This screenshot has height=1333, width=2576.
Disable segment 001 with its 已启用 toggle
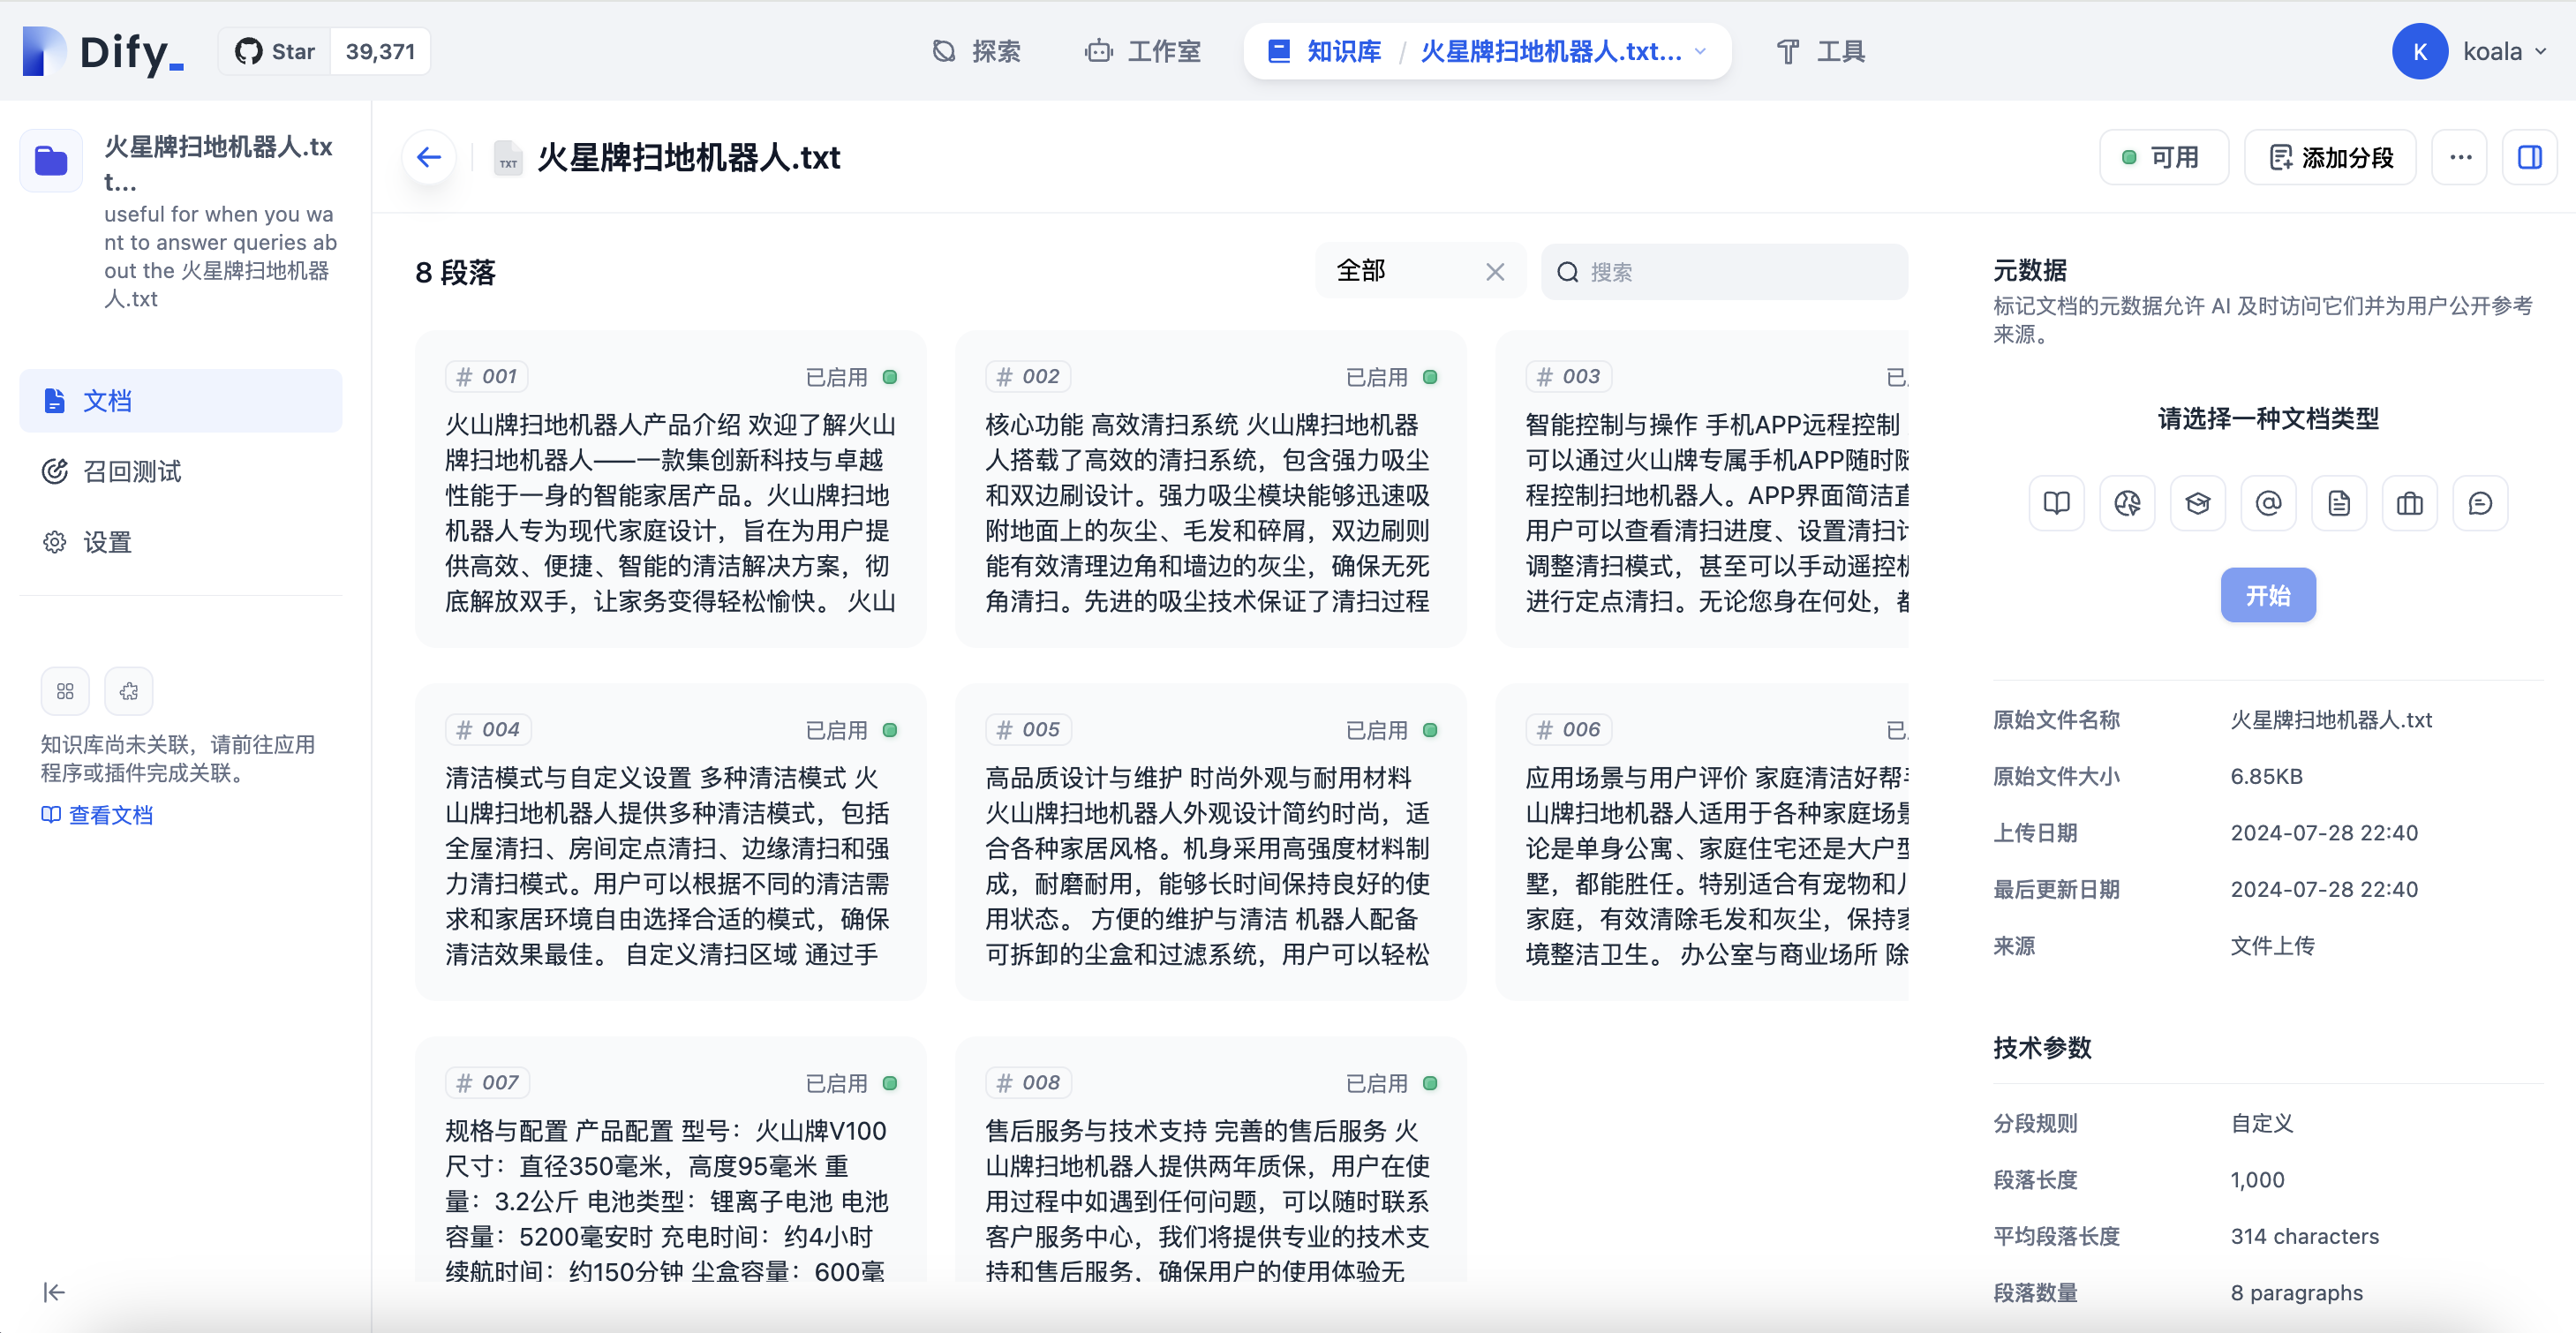891,376
